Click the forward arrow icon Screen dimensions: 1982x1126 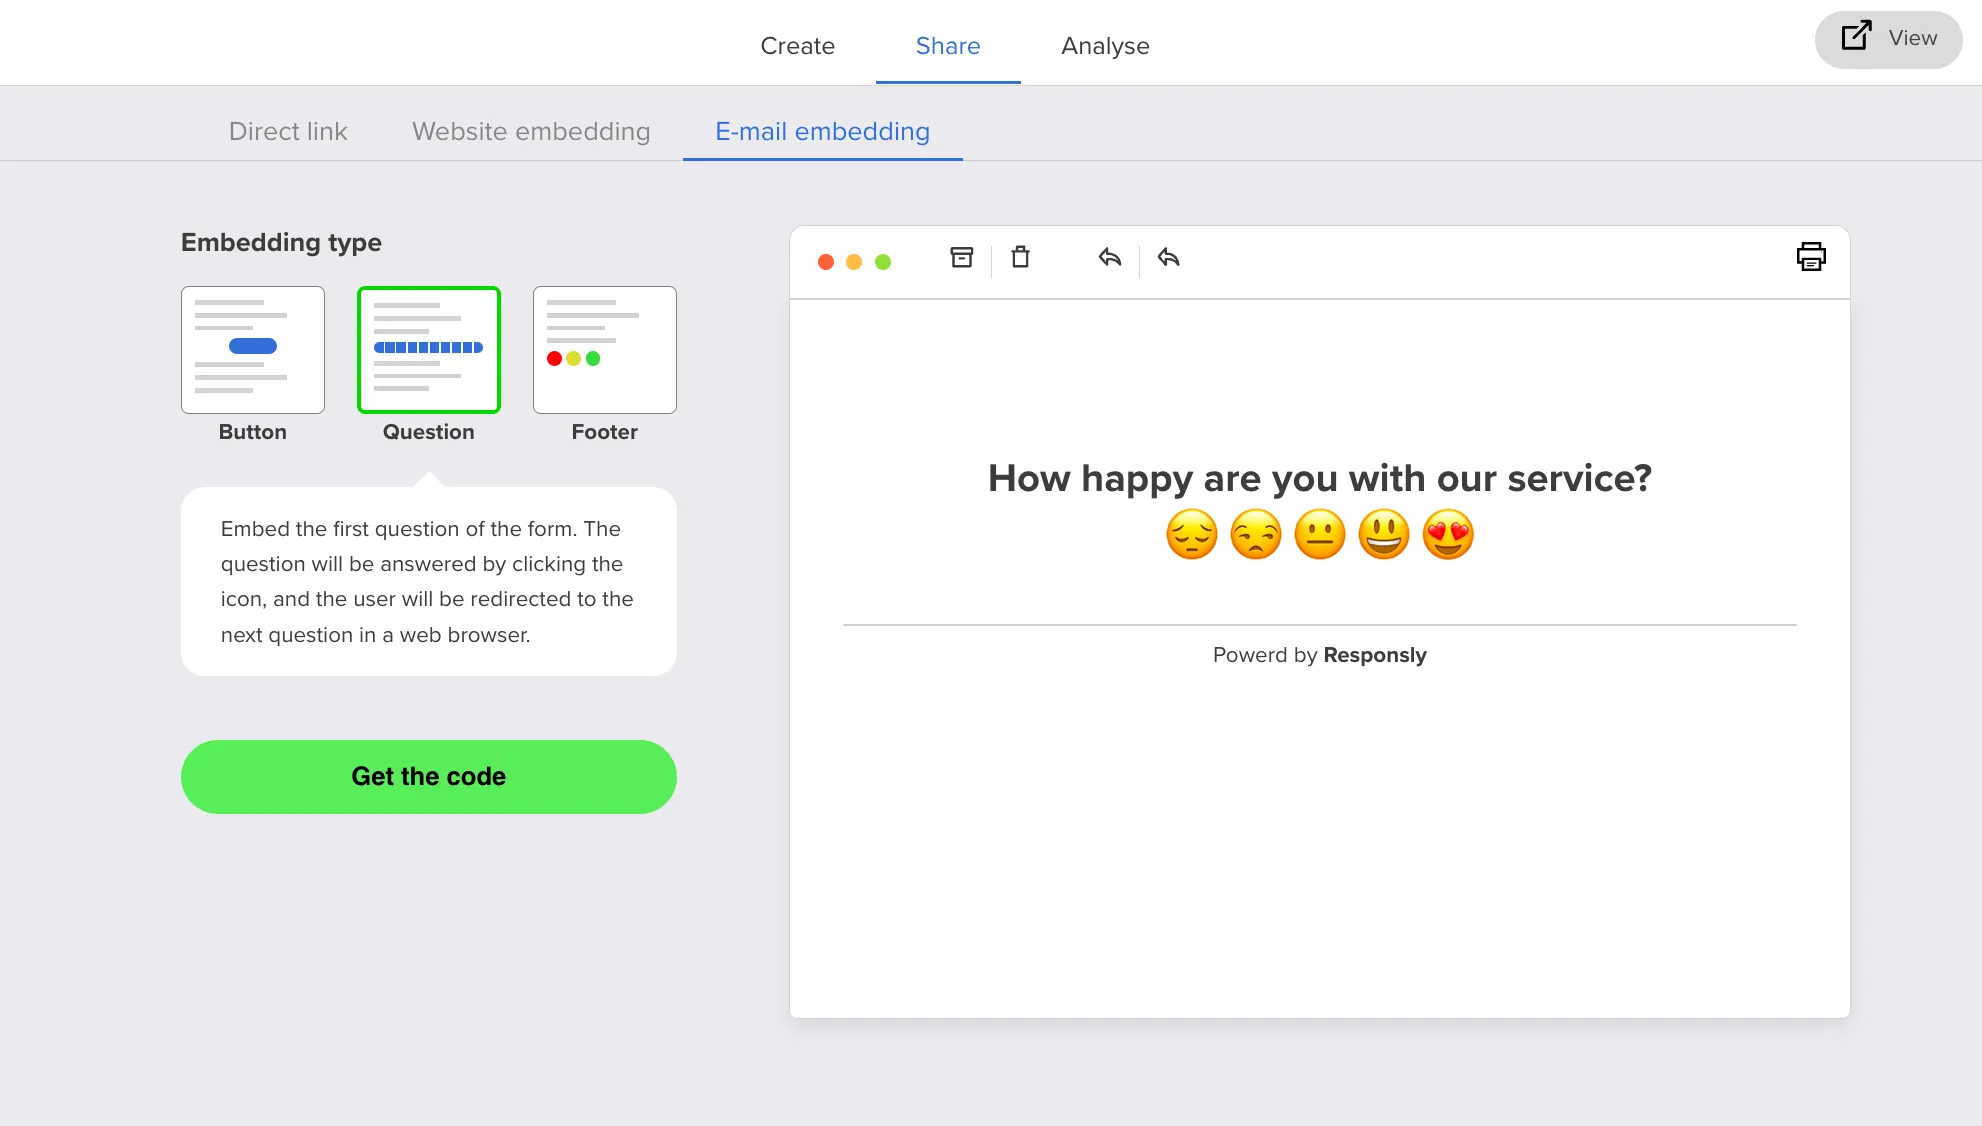pyautogui.click(x=1168, y=258)
